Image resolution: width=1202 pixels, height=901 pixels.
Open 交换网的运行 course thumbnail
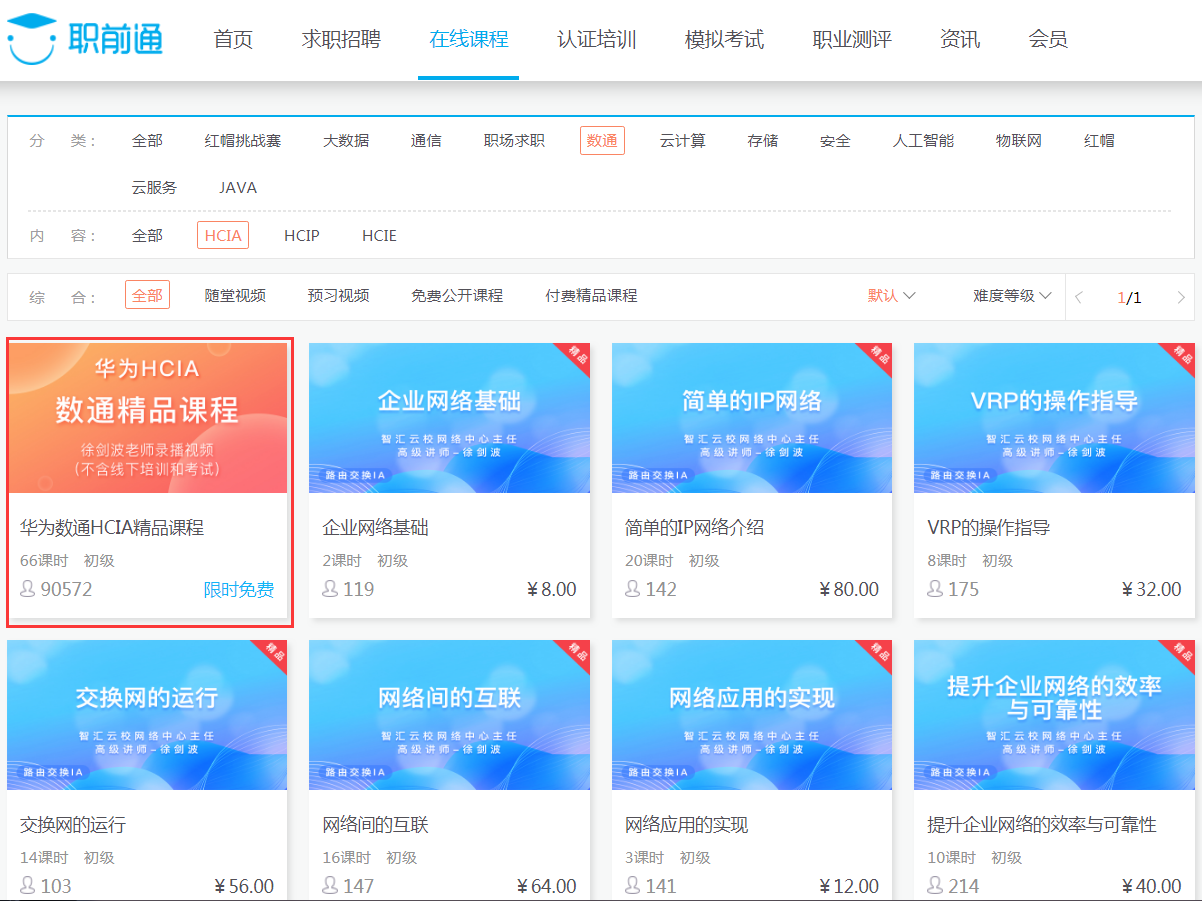tap(147, 715)
